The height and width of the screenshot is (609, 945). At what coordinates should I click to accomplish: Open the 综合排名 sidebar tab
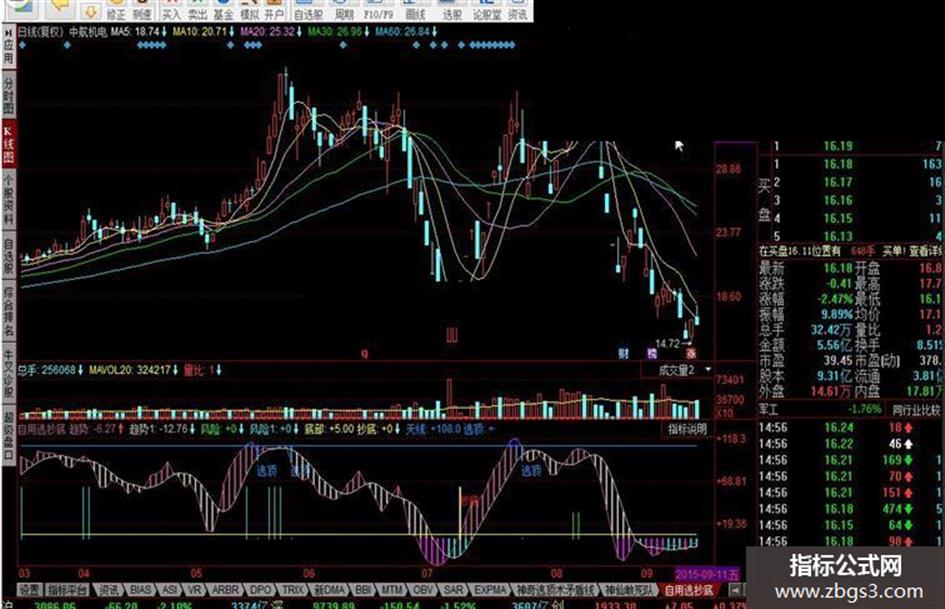pyautogui.click(x=8, y=313)
